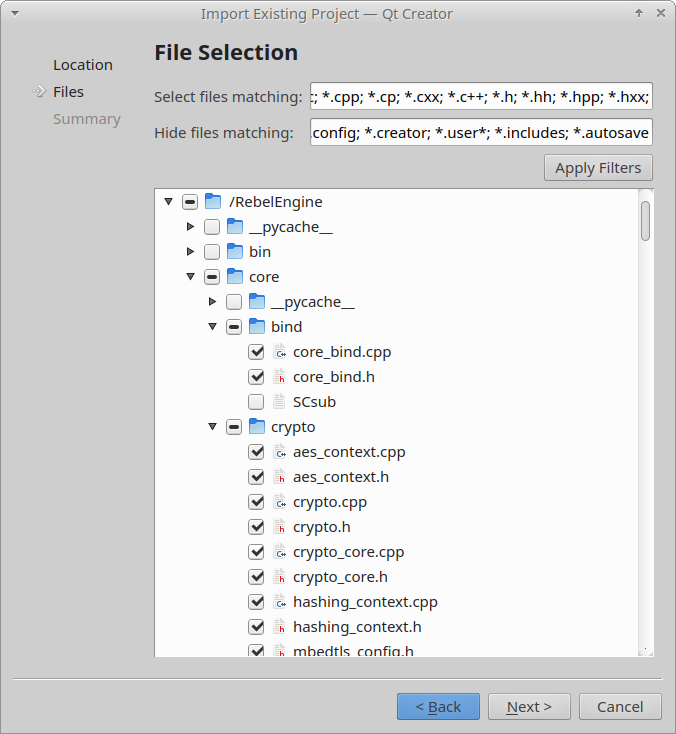676x734 pixels.
Task: Click the aes_context.cpp file icon
Action: (279, 452)
